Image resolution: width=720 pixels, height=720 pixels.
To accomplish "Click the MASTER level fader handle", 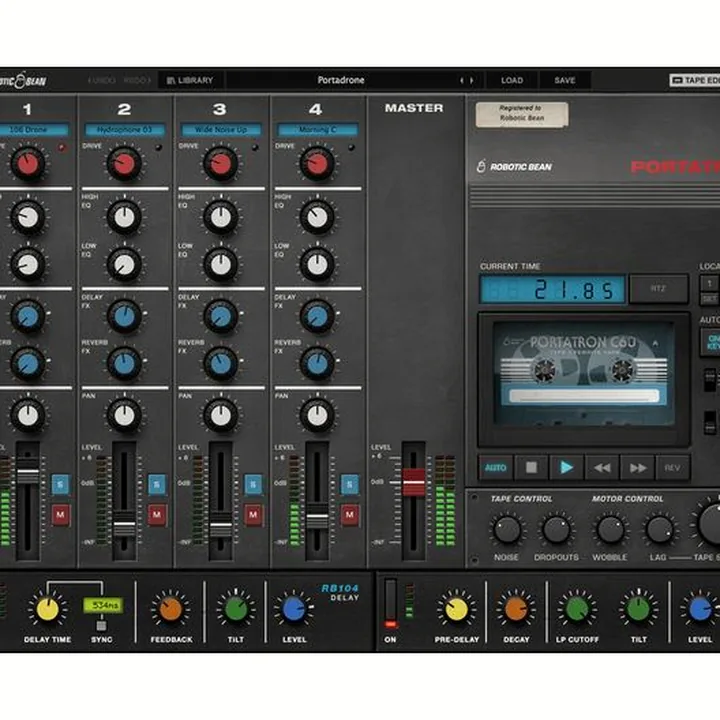I will (414, 483).
